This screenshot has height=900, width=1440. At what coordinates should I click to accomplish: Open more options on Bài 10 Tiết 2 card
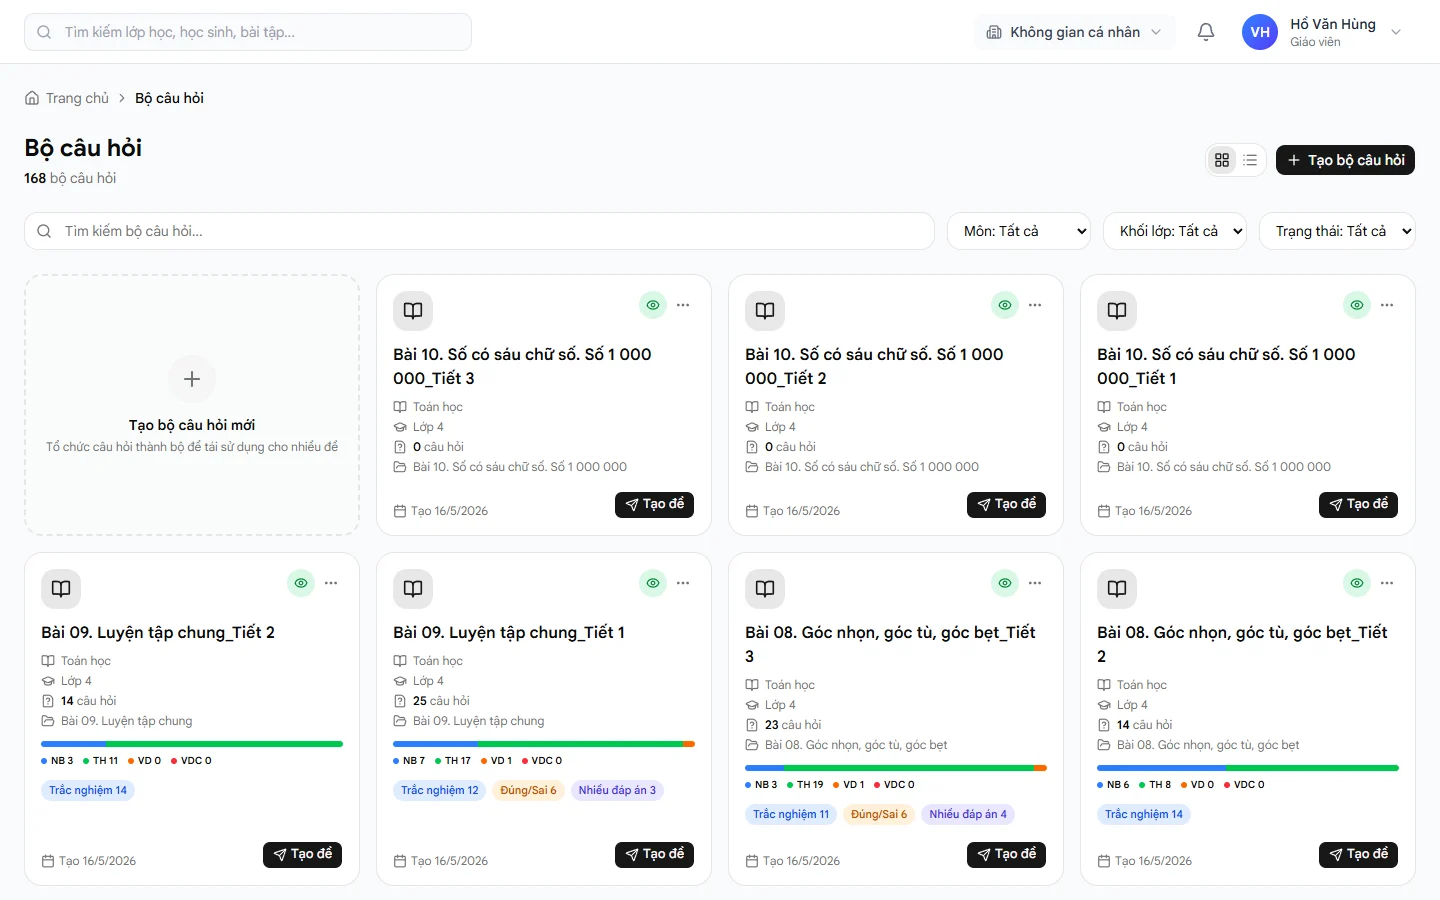1035,305
